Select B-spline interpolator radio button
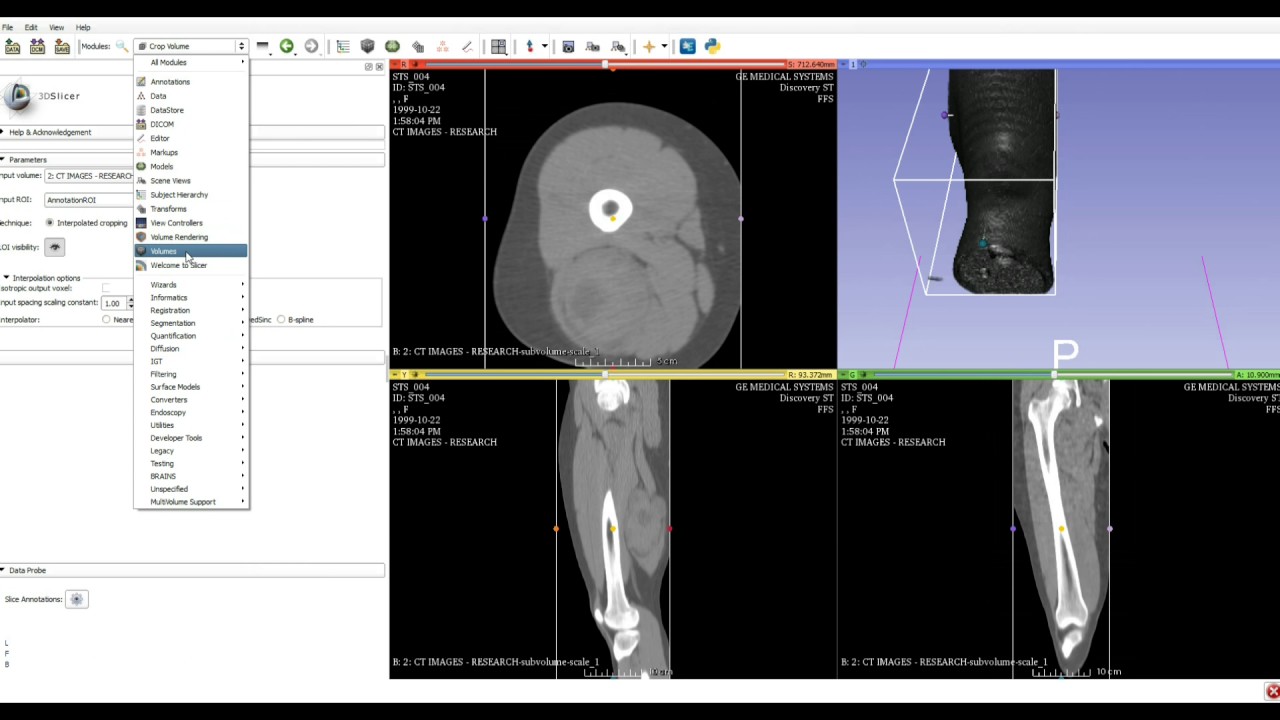Viewport: 1280px width, 720px height. 281,320
